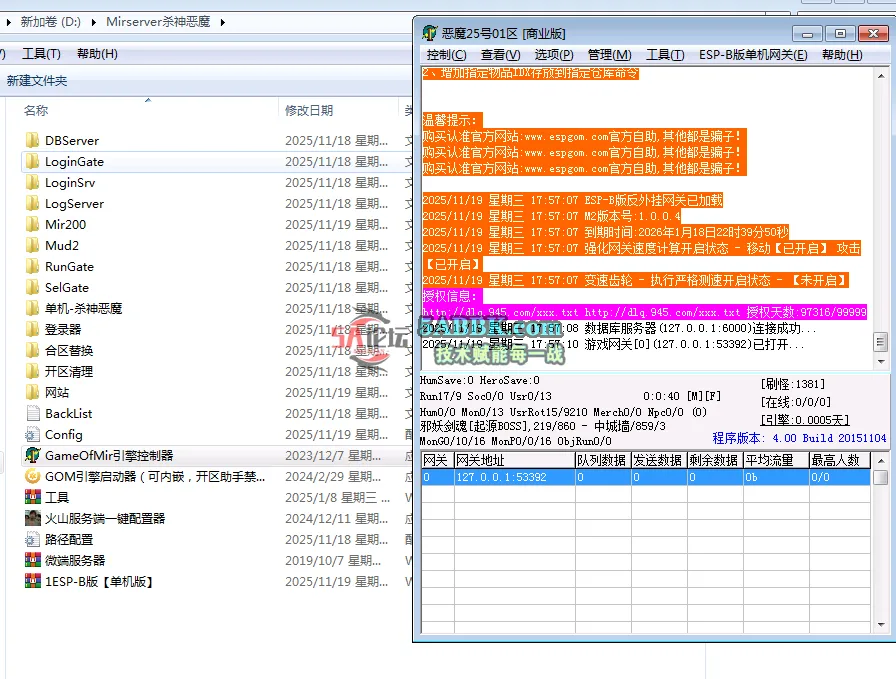Viewport: 896px width, 679px height.
Task: Sort the file list by 修改日期 column
Action: 309,110
